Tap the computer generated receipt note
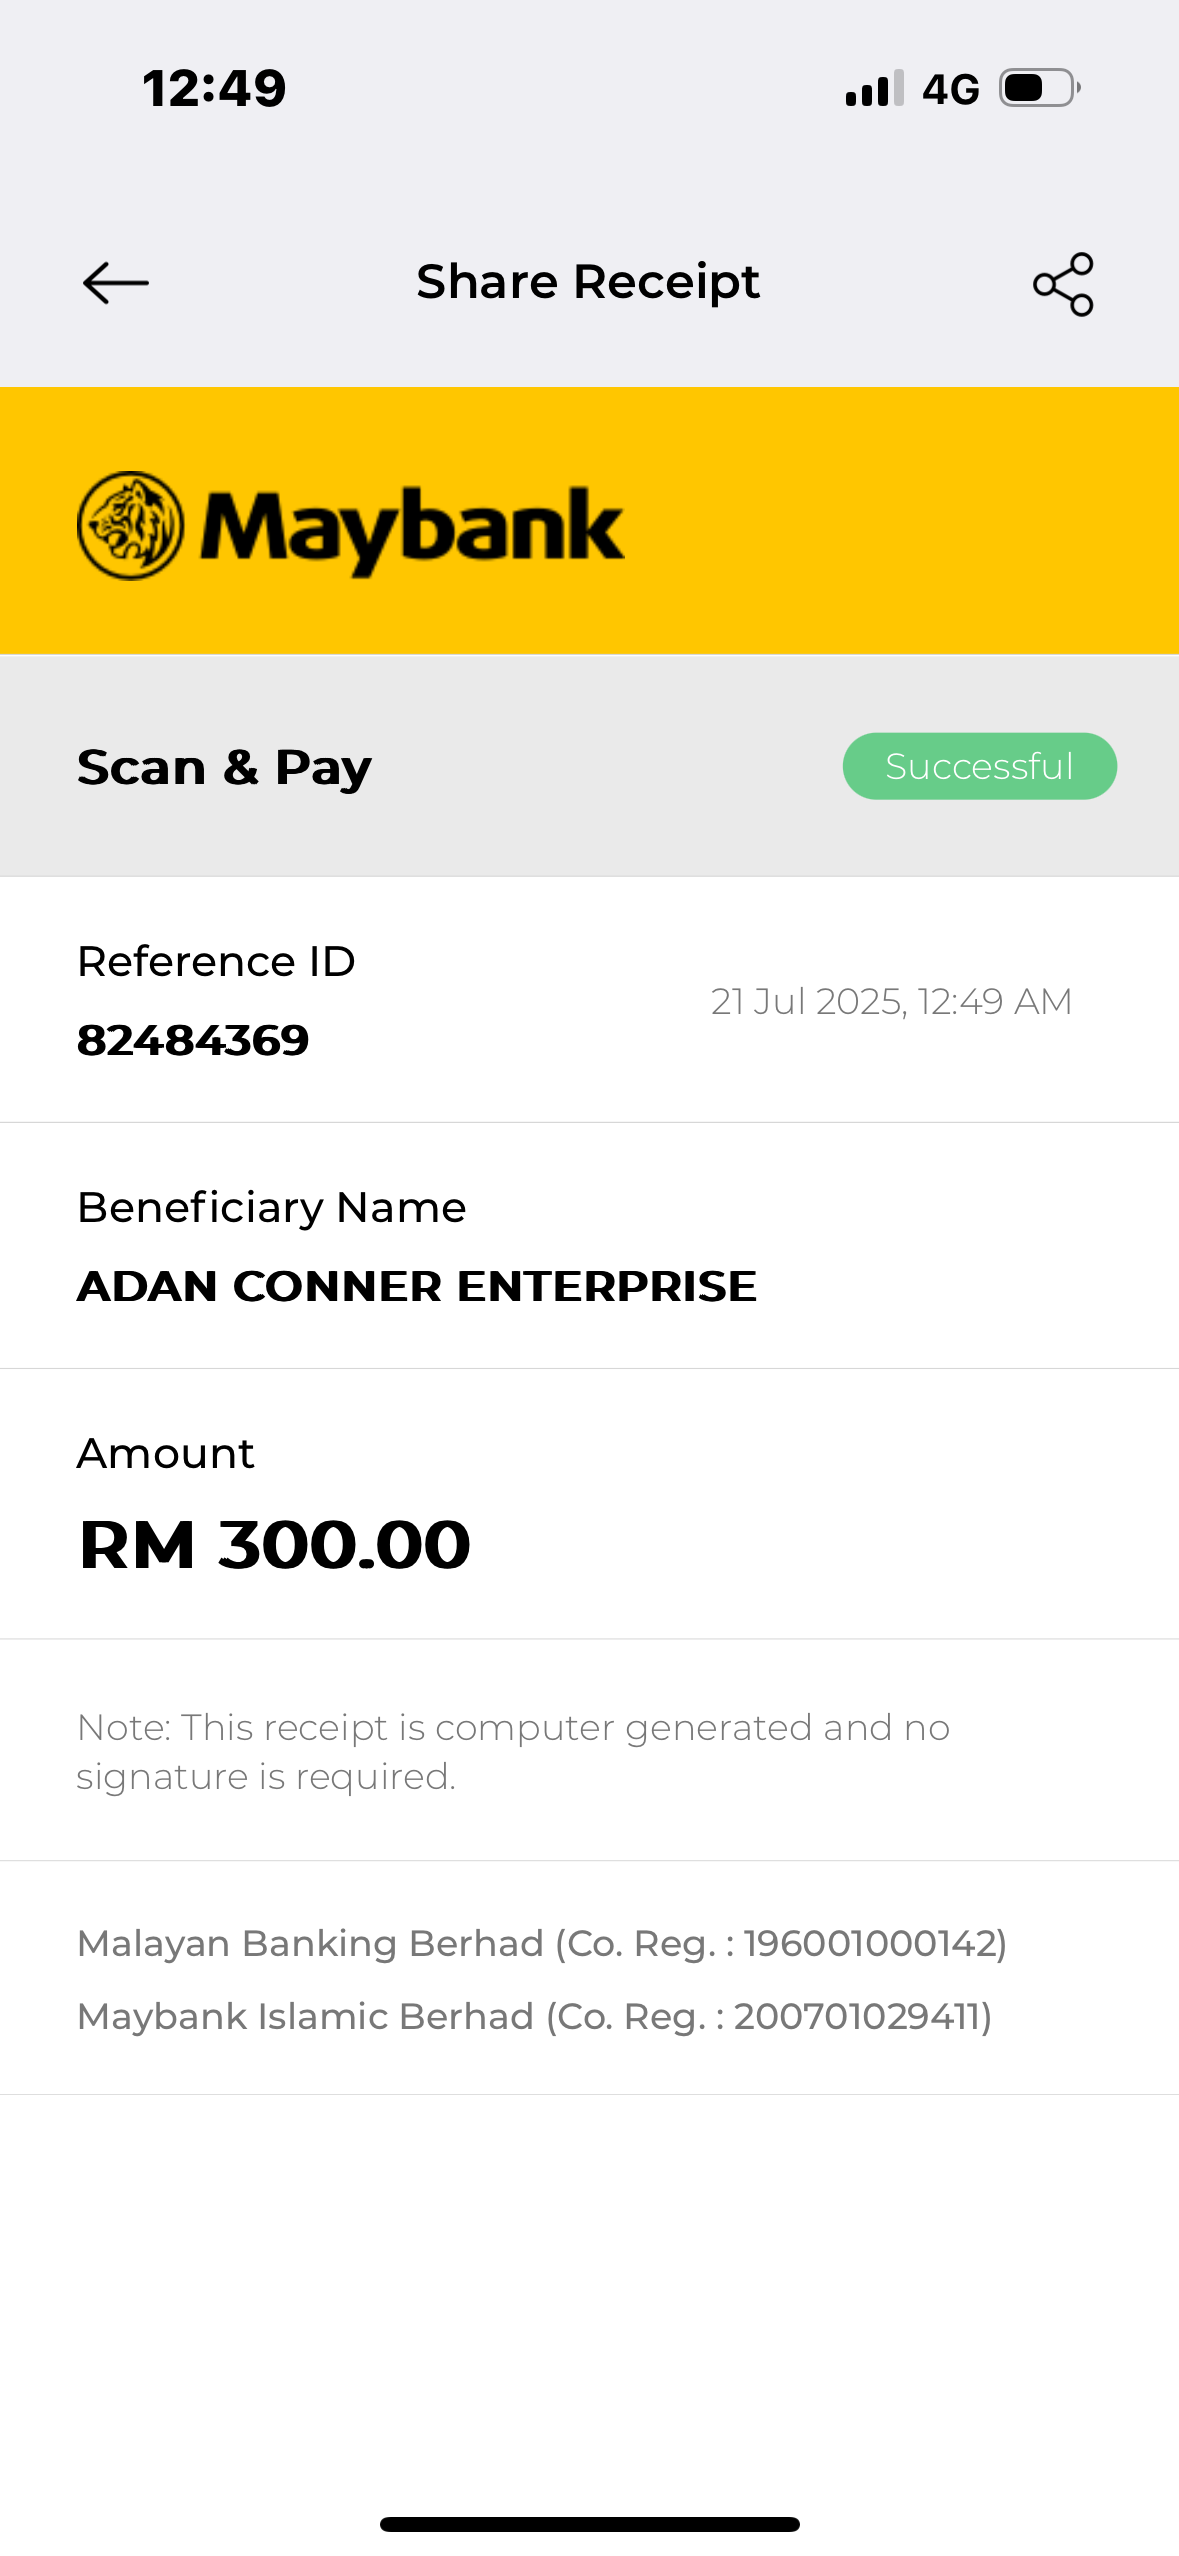 pos(513,1751)
